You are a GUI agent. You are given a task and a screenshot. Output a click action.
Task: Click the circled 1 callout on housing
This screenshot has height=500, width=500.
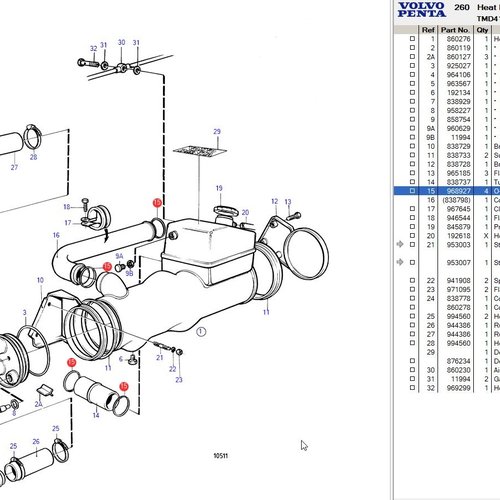(201, 332)
